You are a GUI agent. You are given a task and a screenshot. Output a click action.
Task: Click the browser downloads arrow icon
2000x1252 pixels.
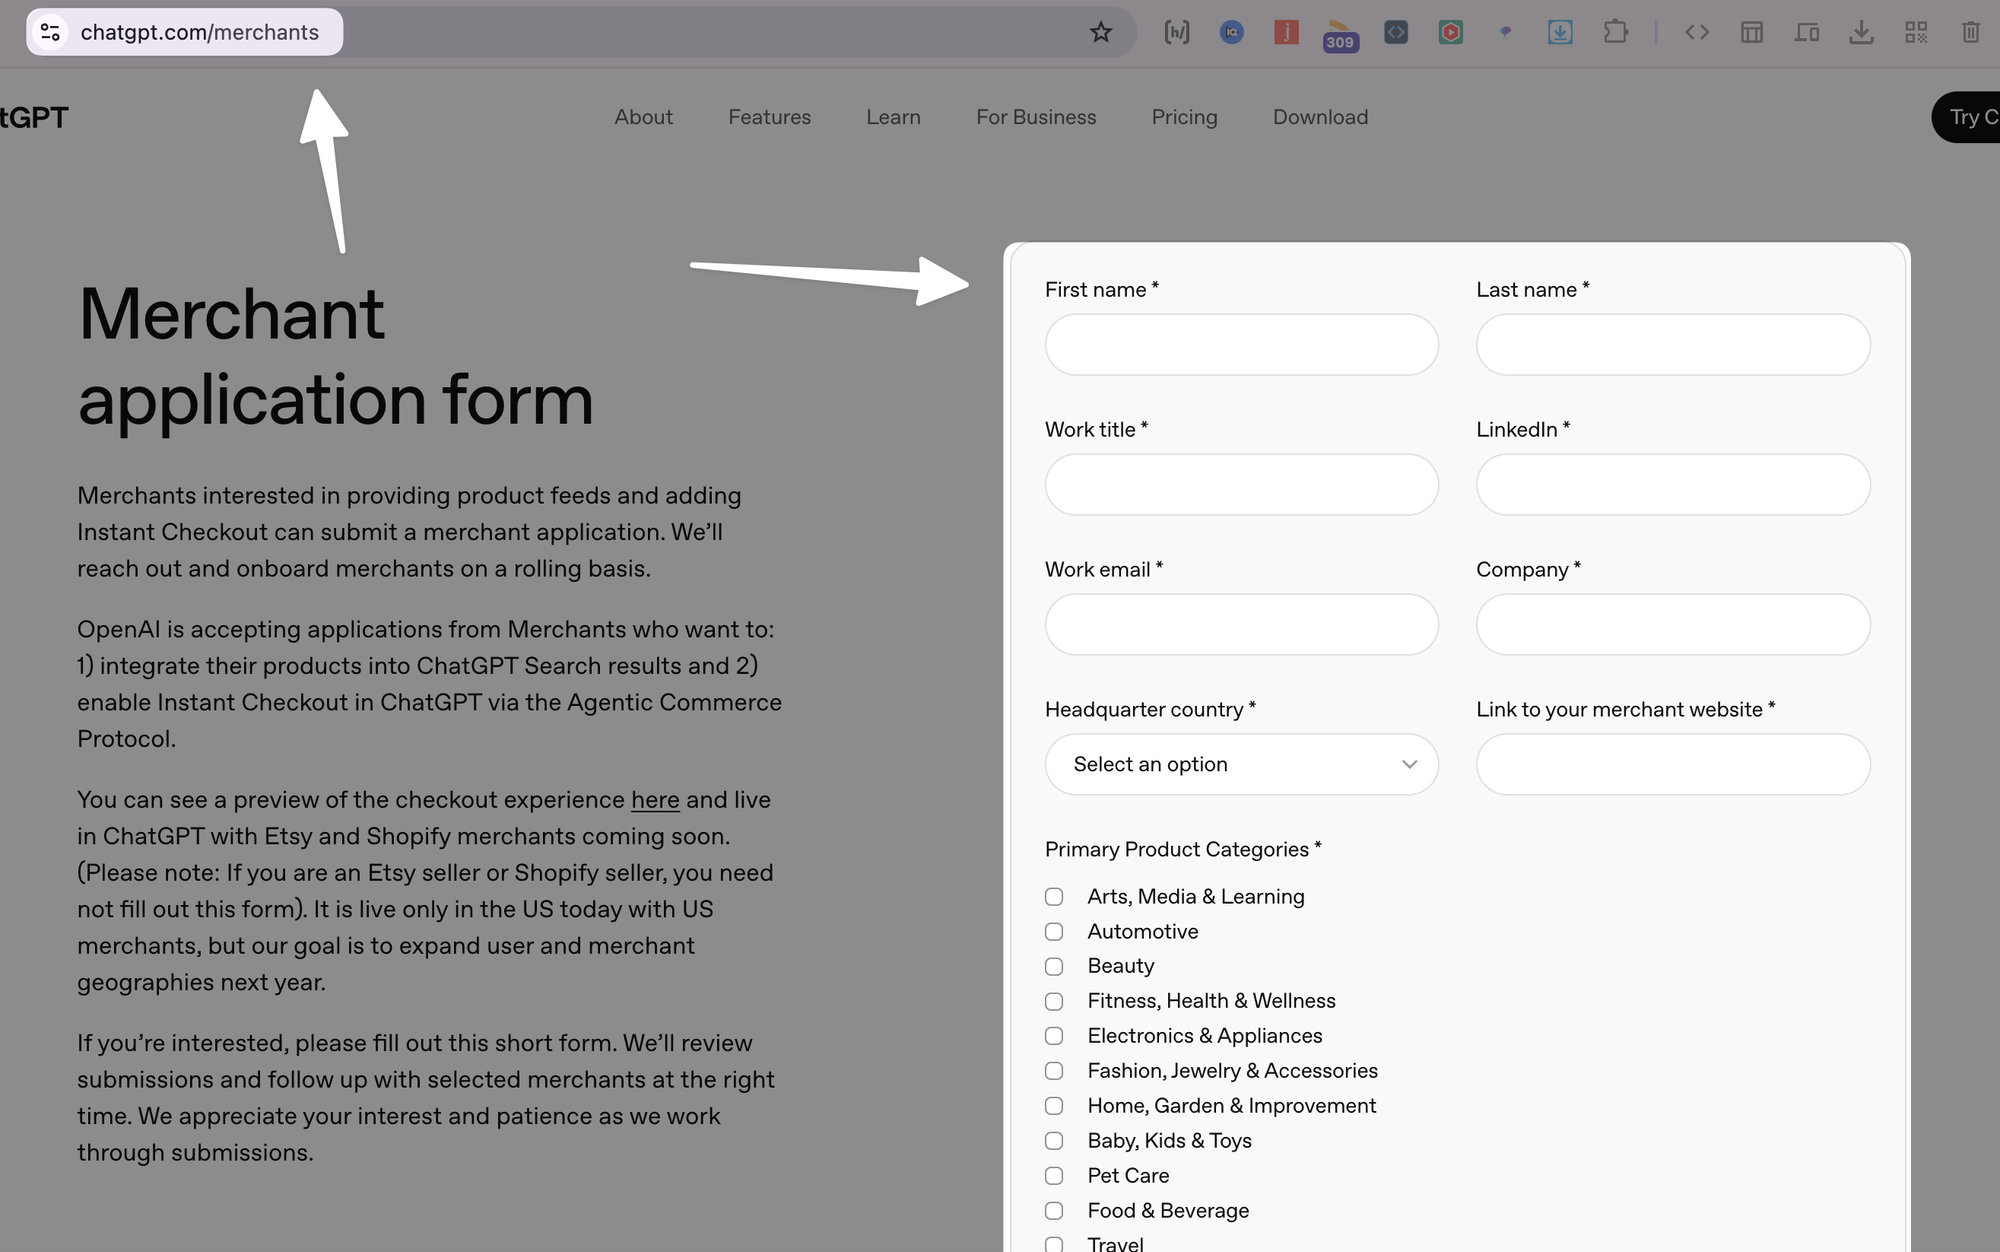pyautogui.click(x=1861, y=32)
